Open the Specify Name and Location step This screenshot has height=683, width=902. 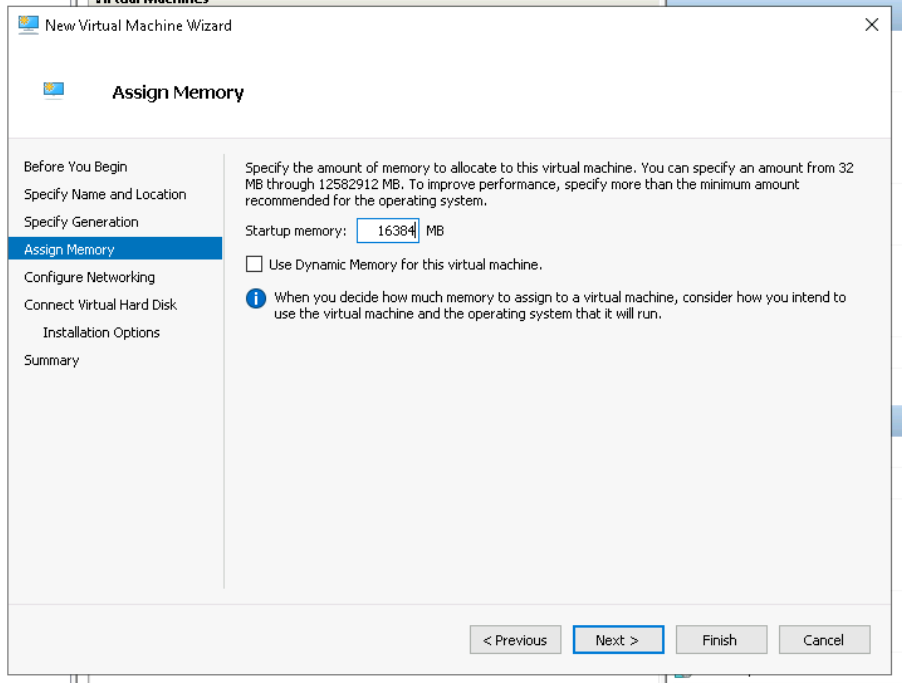(105, 194)
